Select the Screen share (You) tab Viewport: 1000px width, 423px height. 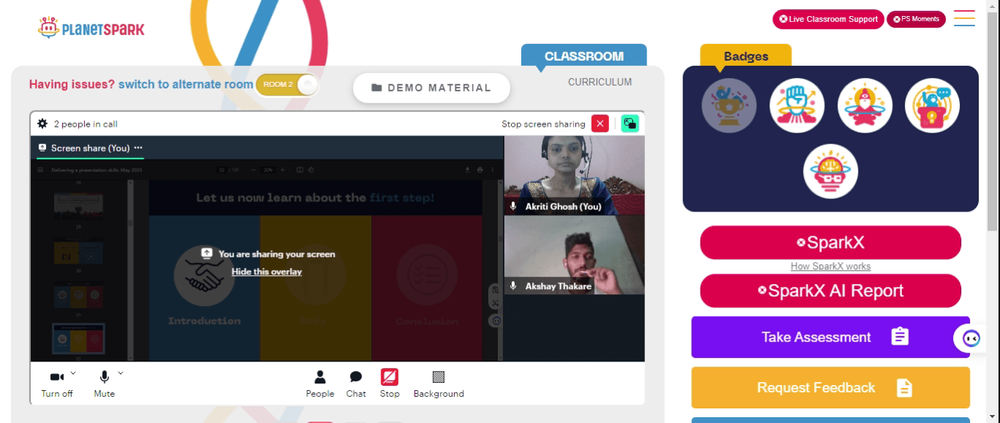(x=90, y=148)
